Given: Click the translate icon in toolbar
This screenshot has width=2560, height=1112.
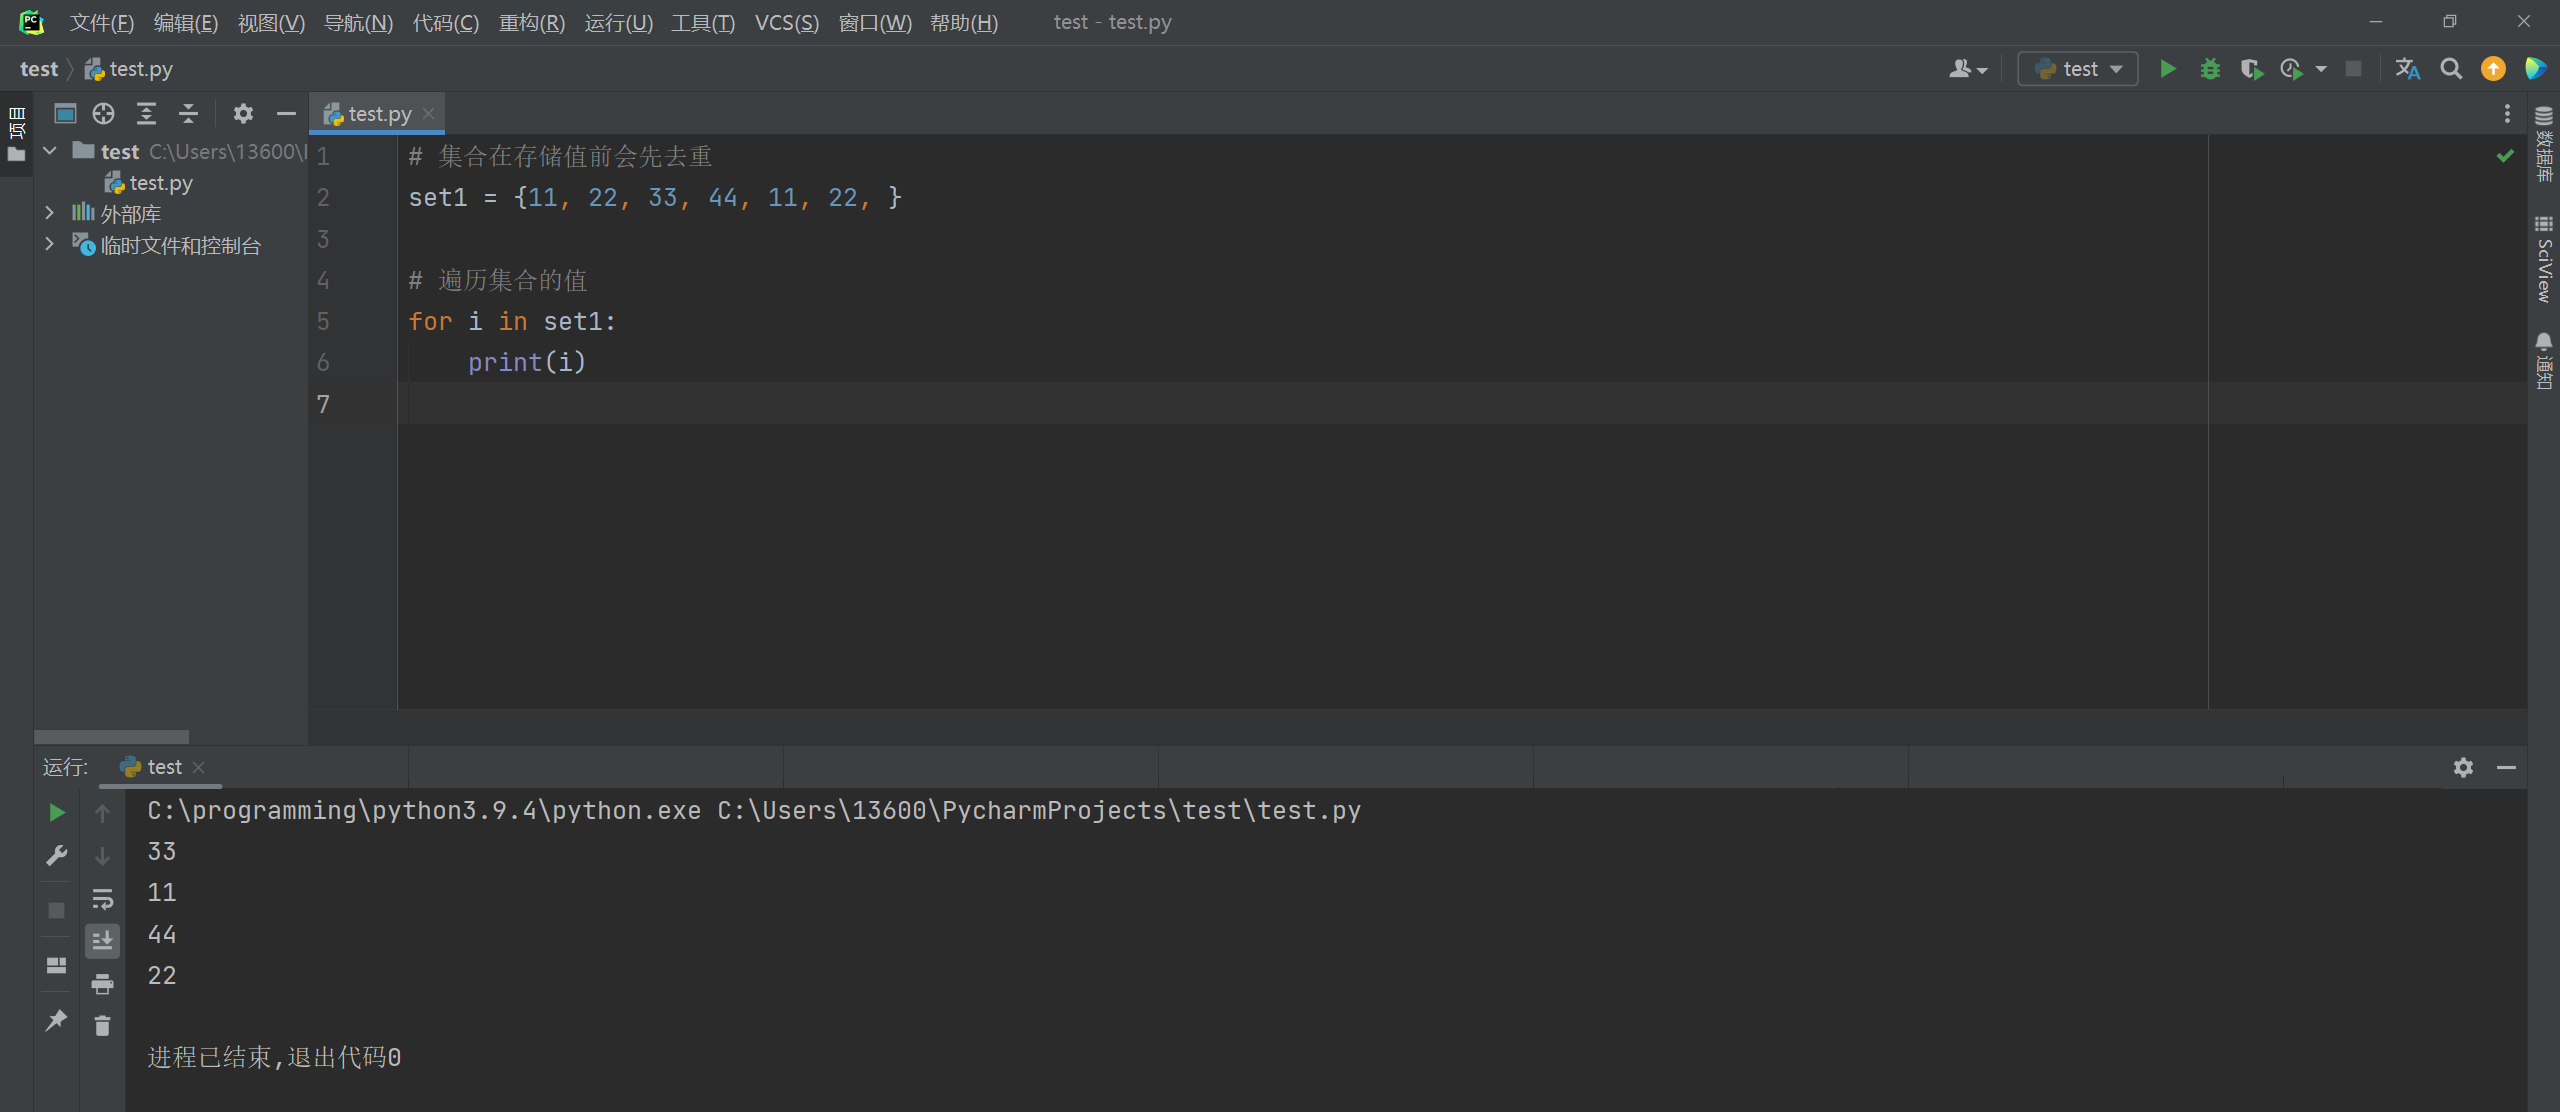Looking at the screenshot, I should [x=2407, y=69].
